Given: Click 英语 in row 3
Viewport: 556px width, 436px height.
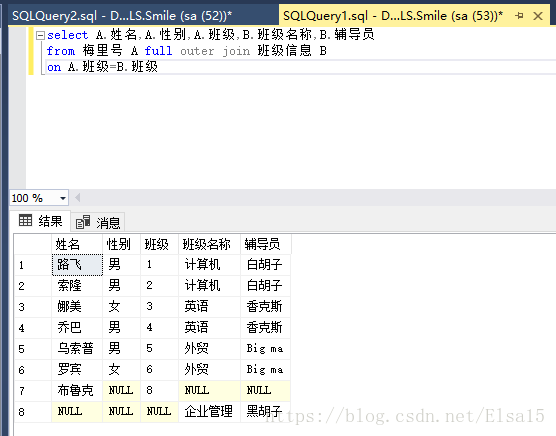Looking at the screenshot, I should click(x=210, y=307).
